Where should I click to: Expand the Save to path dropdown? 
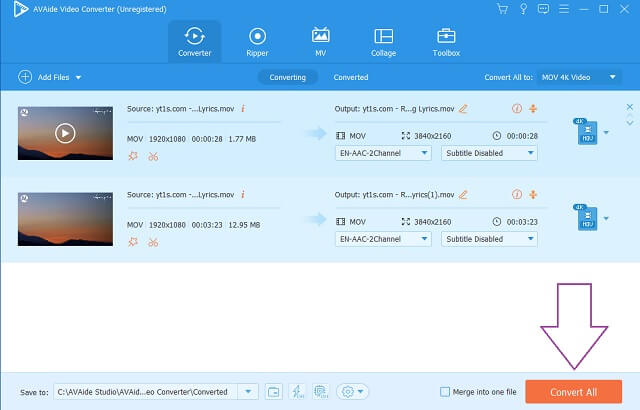point(248,392)
